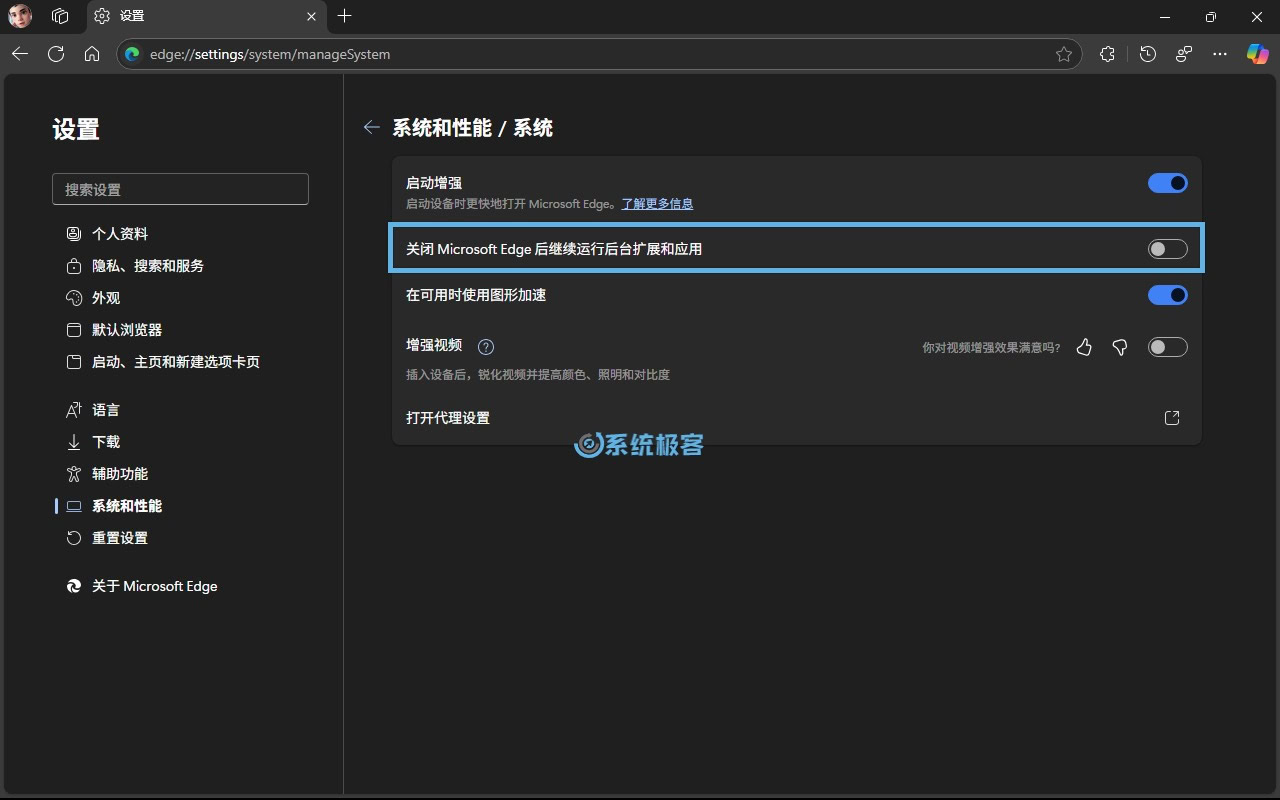Turn off 在可用时使用图形加速 toggle
The image size is (1280, 800).
[1167, 295]
